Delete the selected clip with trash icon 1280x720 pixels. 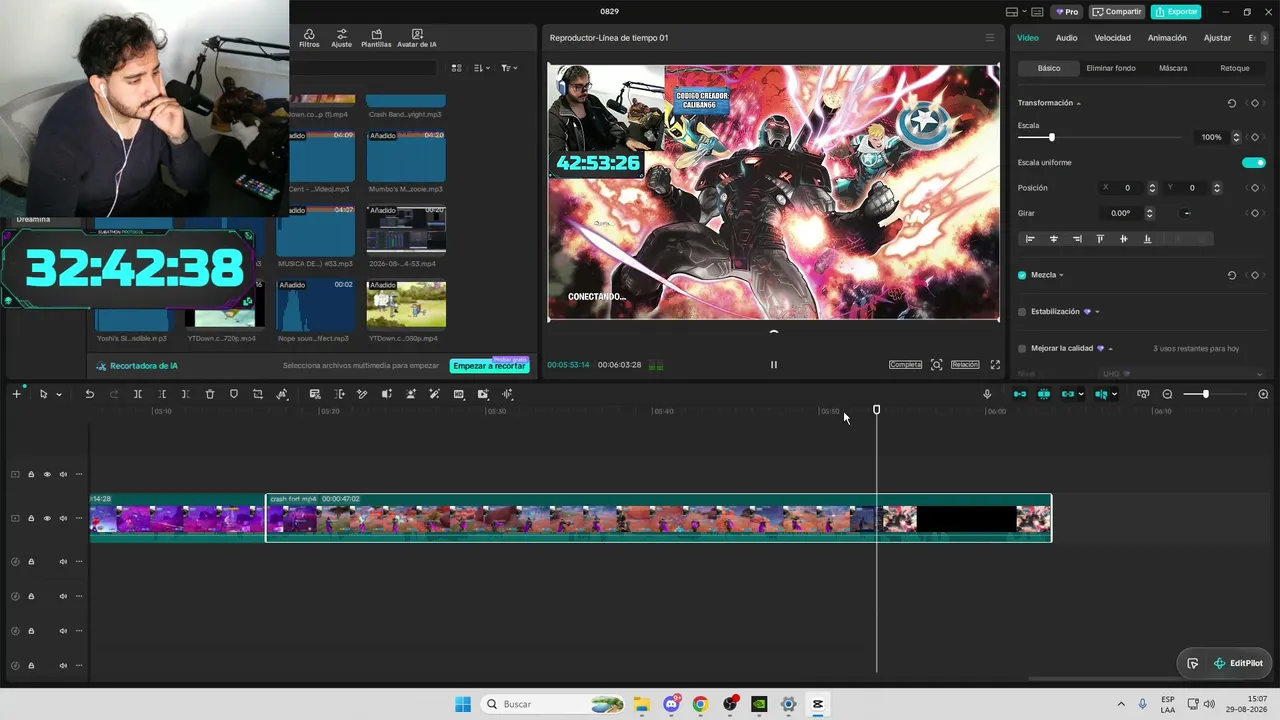[210, 394]
